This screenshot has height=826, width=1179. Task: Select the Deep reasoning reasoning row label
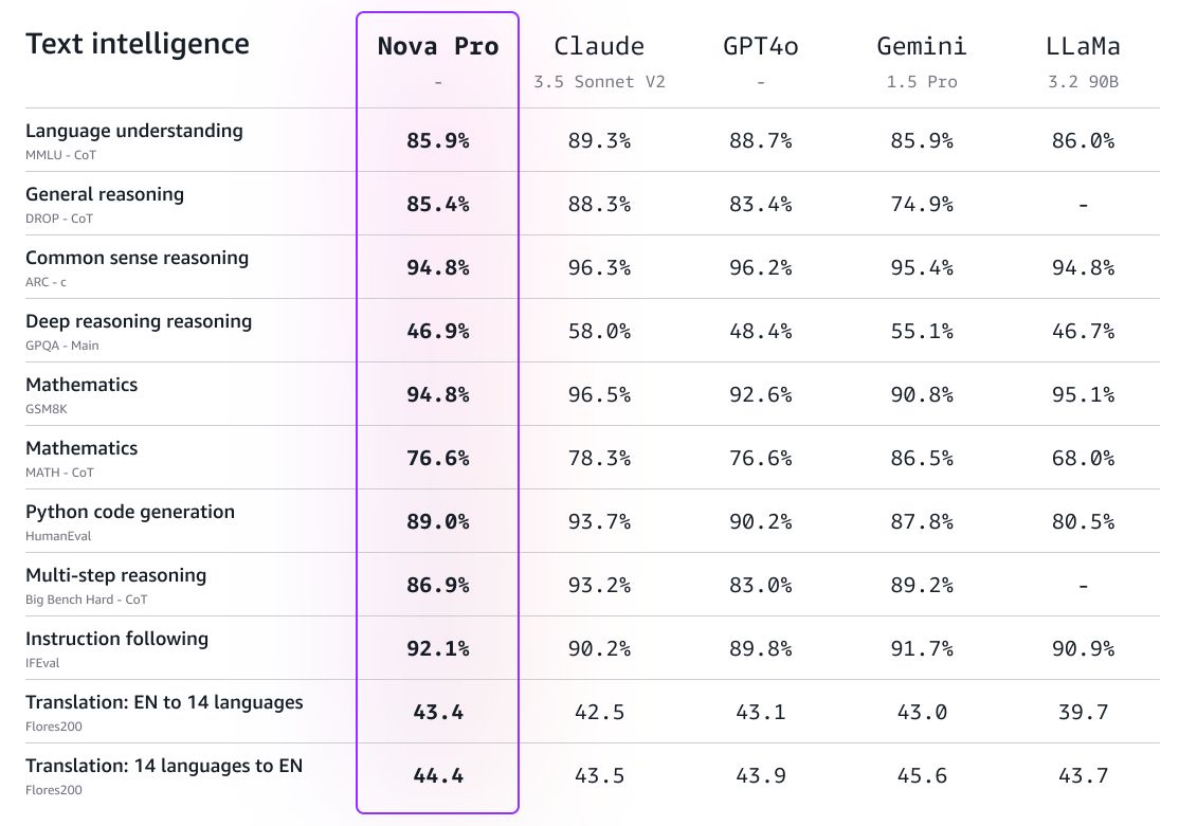tap(139, 321)
